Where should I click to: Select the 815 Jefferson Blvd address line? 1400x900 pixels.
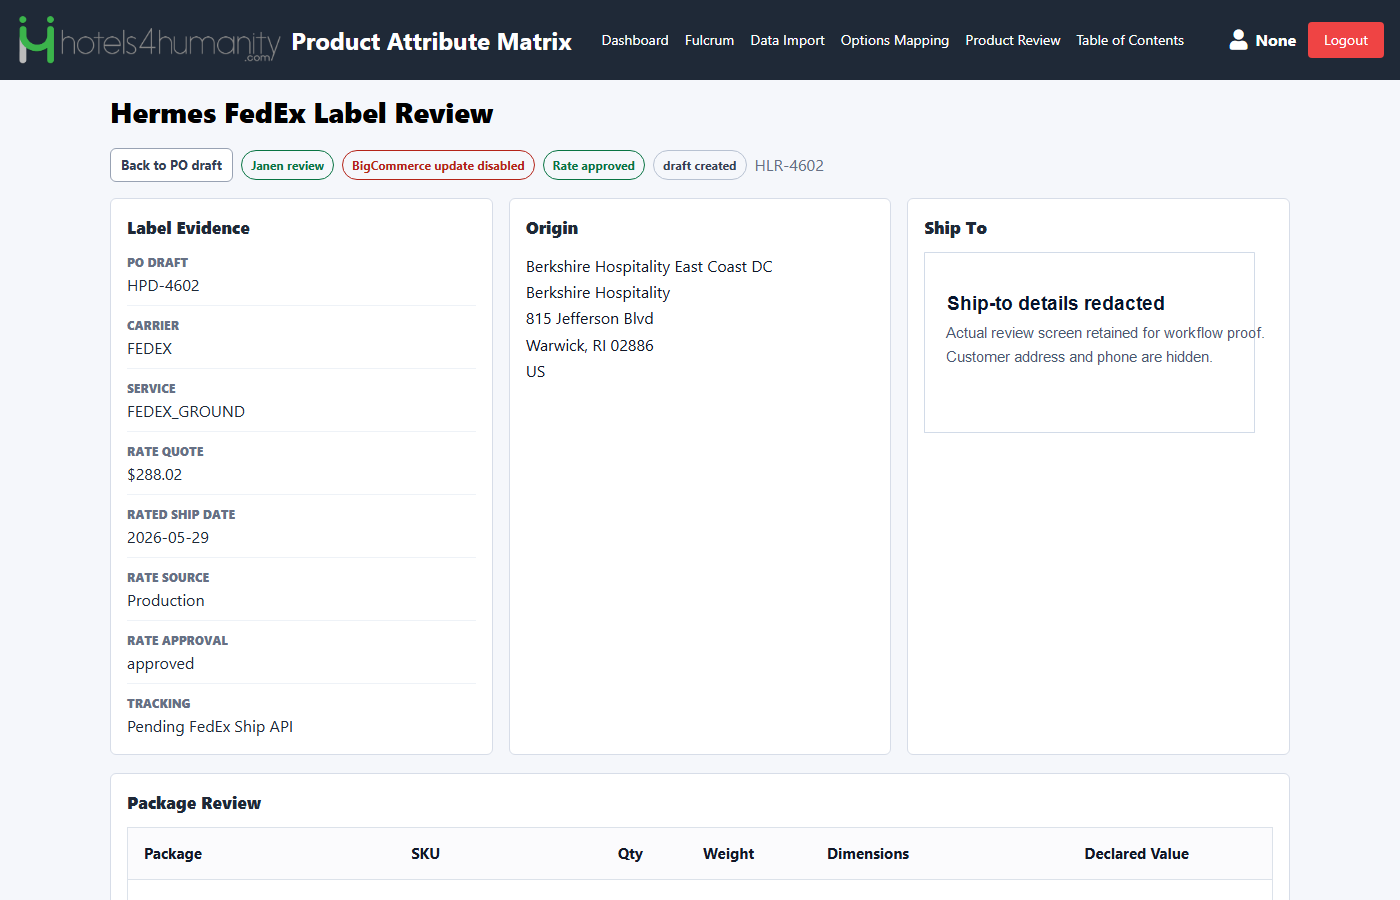pos(590,319)
